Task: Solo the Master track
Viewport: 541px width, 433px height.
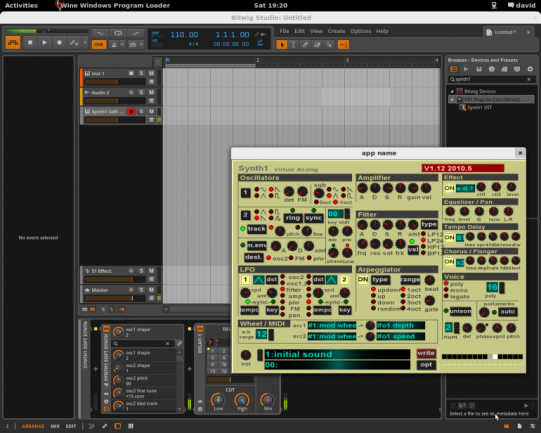Action: click(x=141, y=290)
